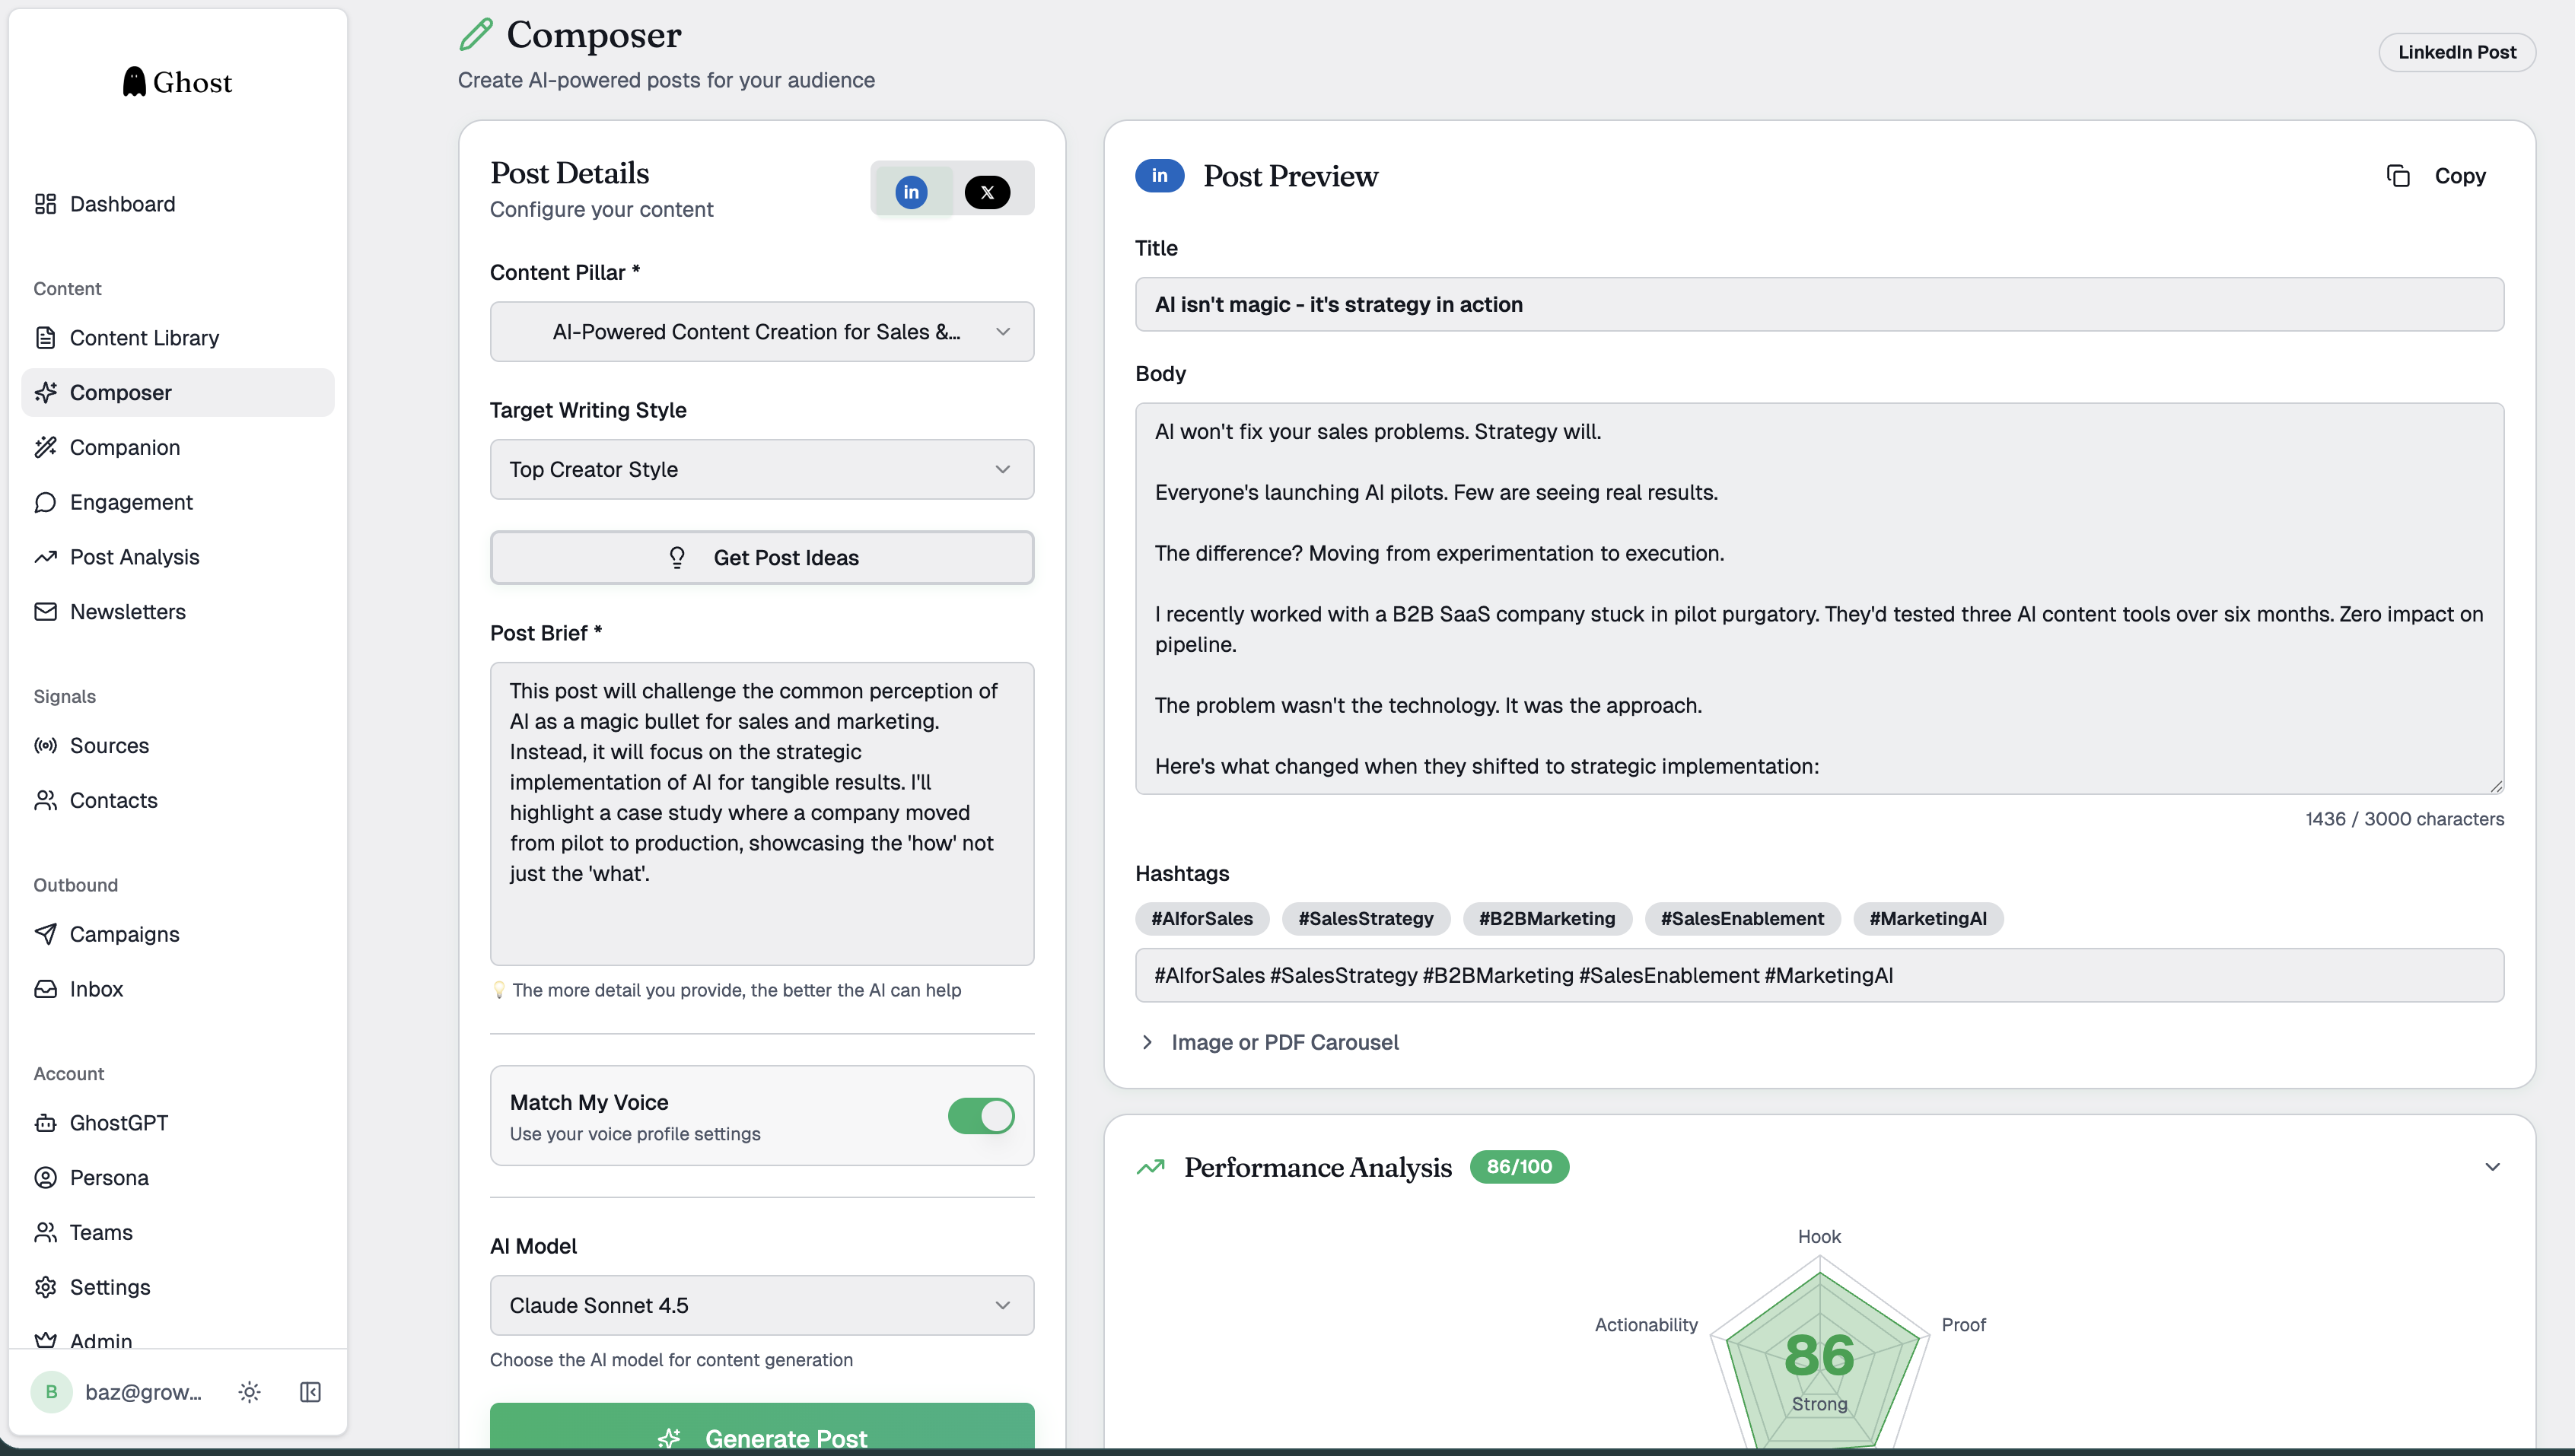Open Post Analysis in sidebar
This screenshot has width=2575, height=1456.
134,557
